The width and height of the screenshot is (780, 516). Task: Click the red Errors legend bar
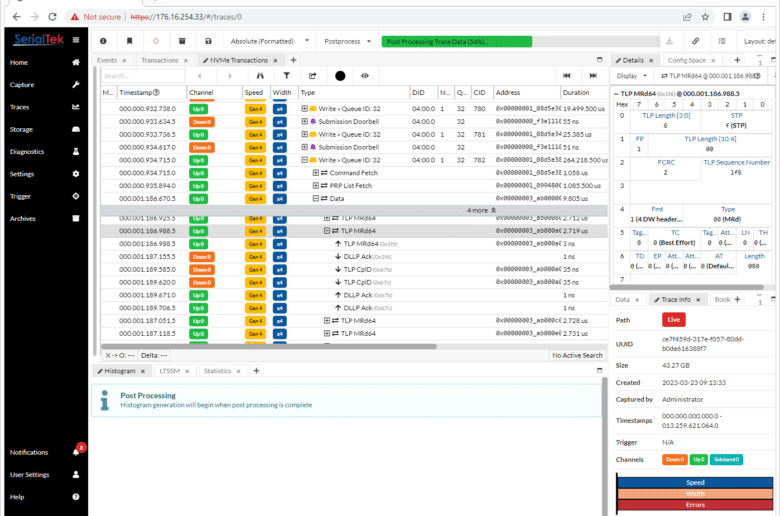[695, 505]
